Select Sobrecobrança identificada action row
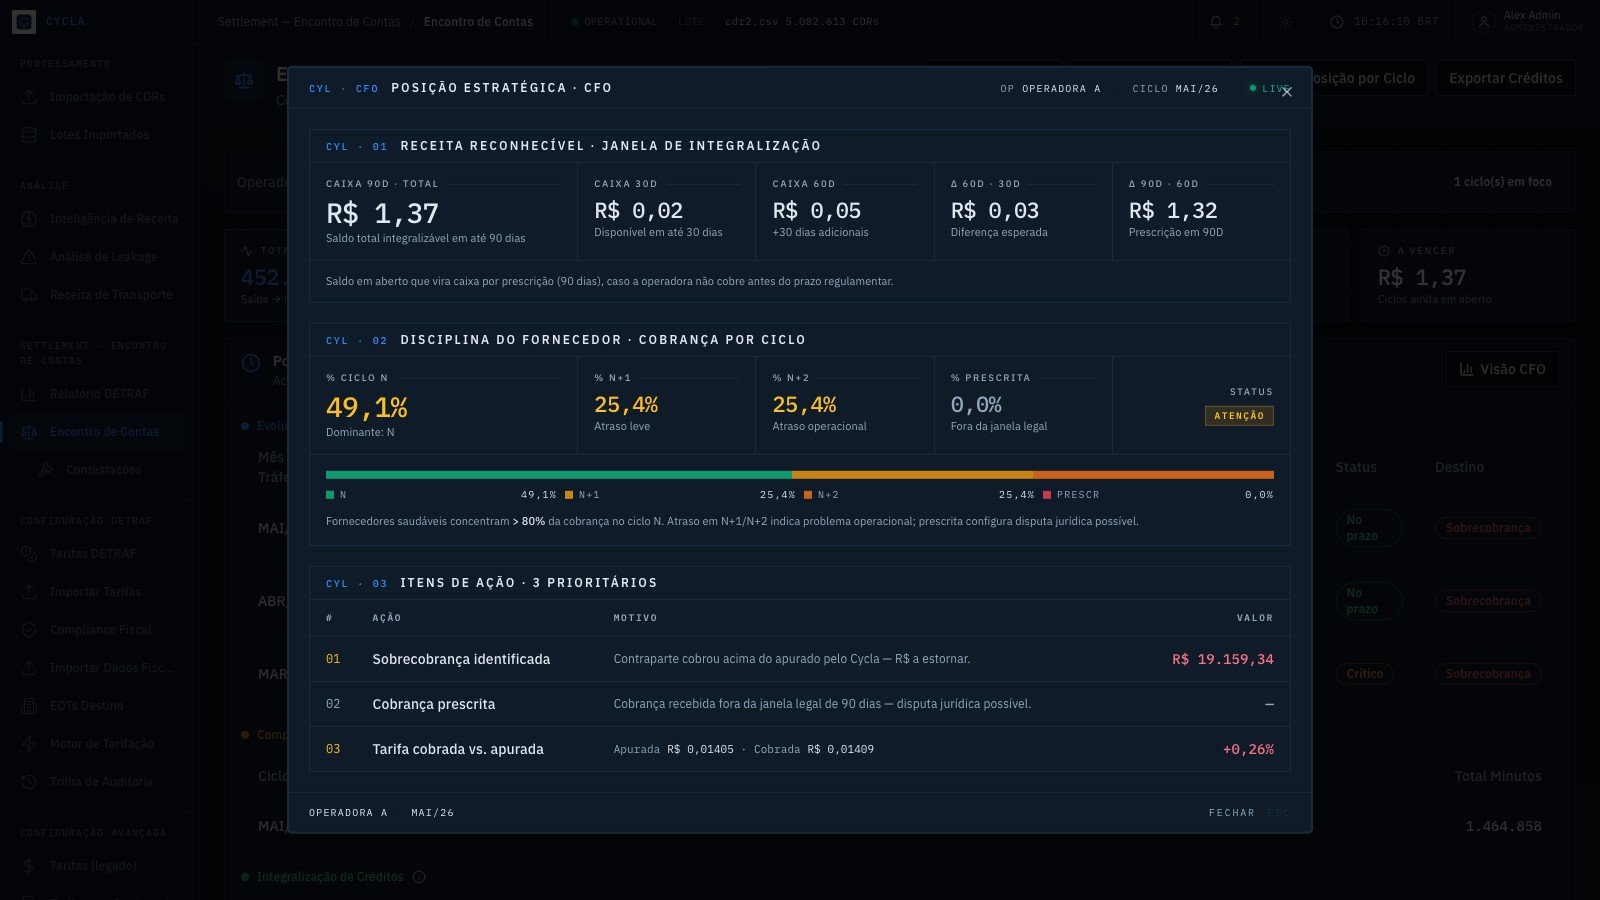Screen dimensions: 1600x900 pyautogui.click(x=800, y=660)
